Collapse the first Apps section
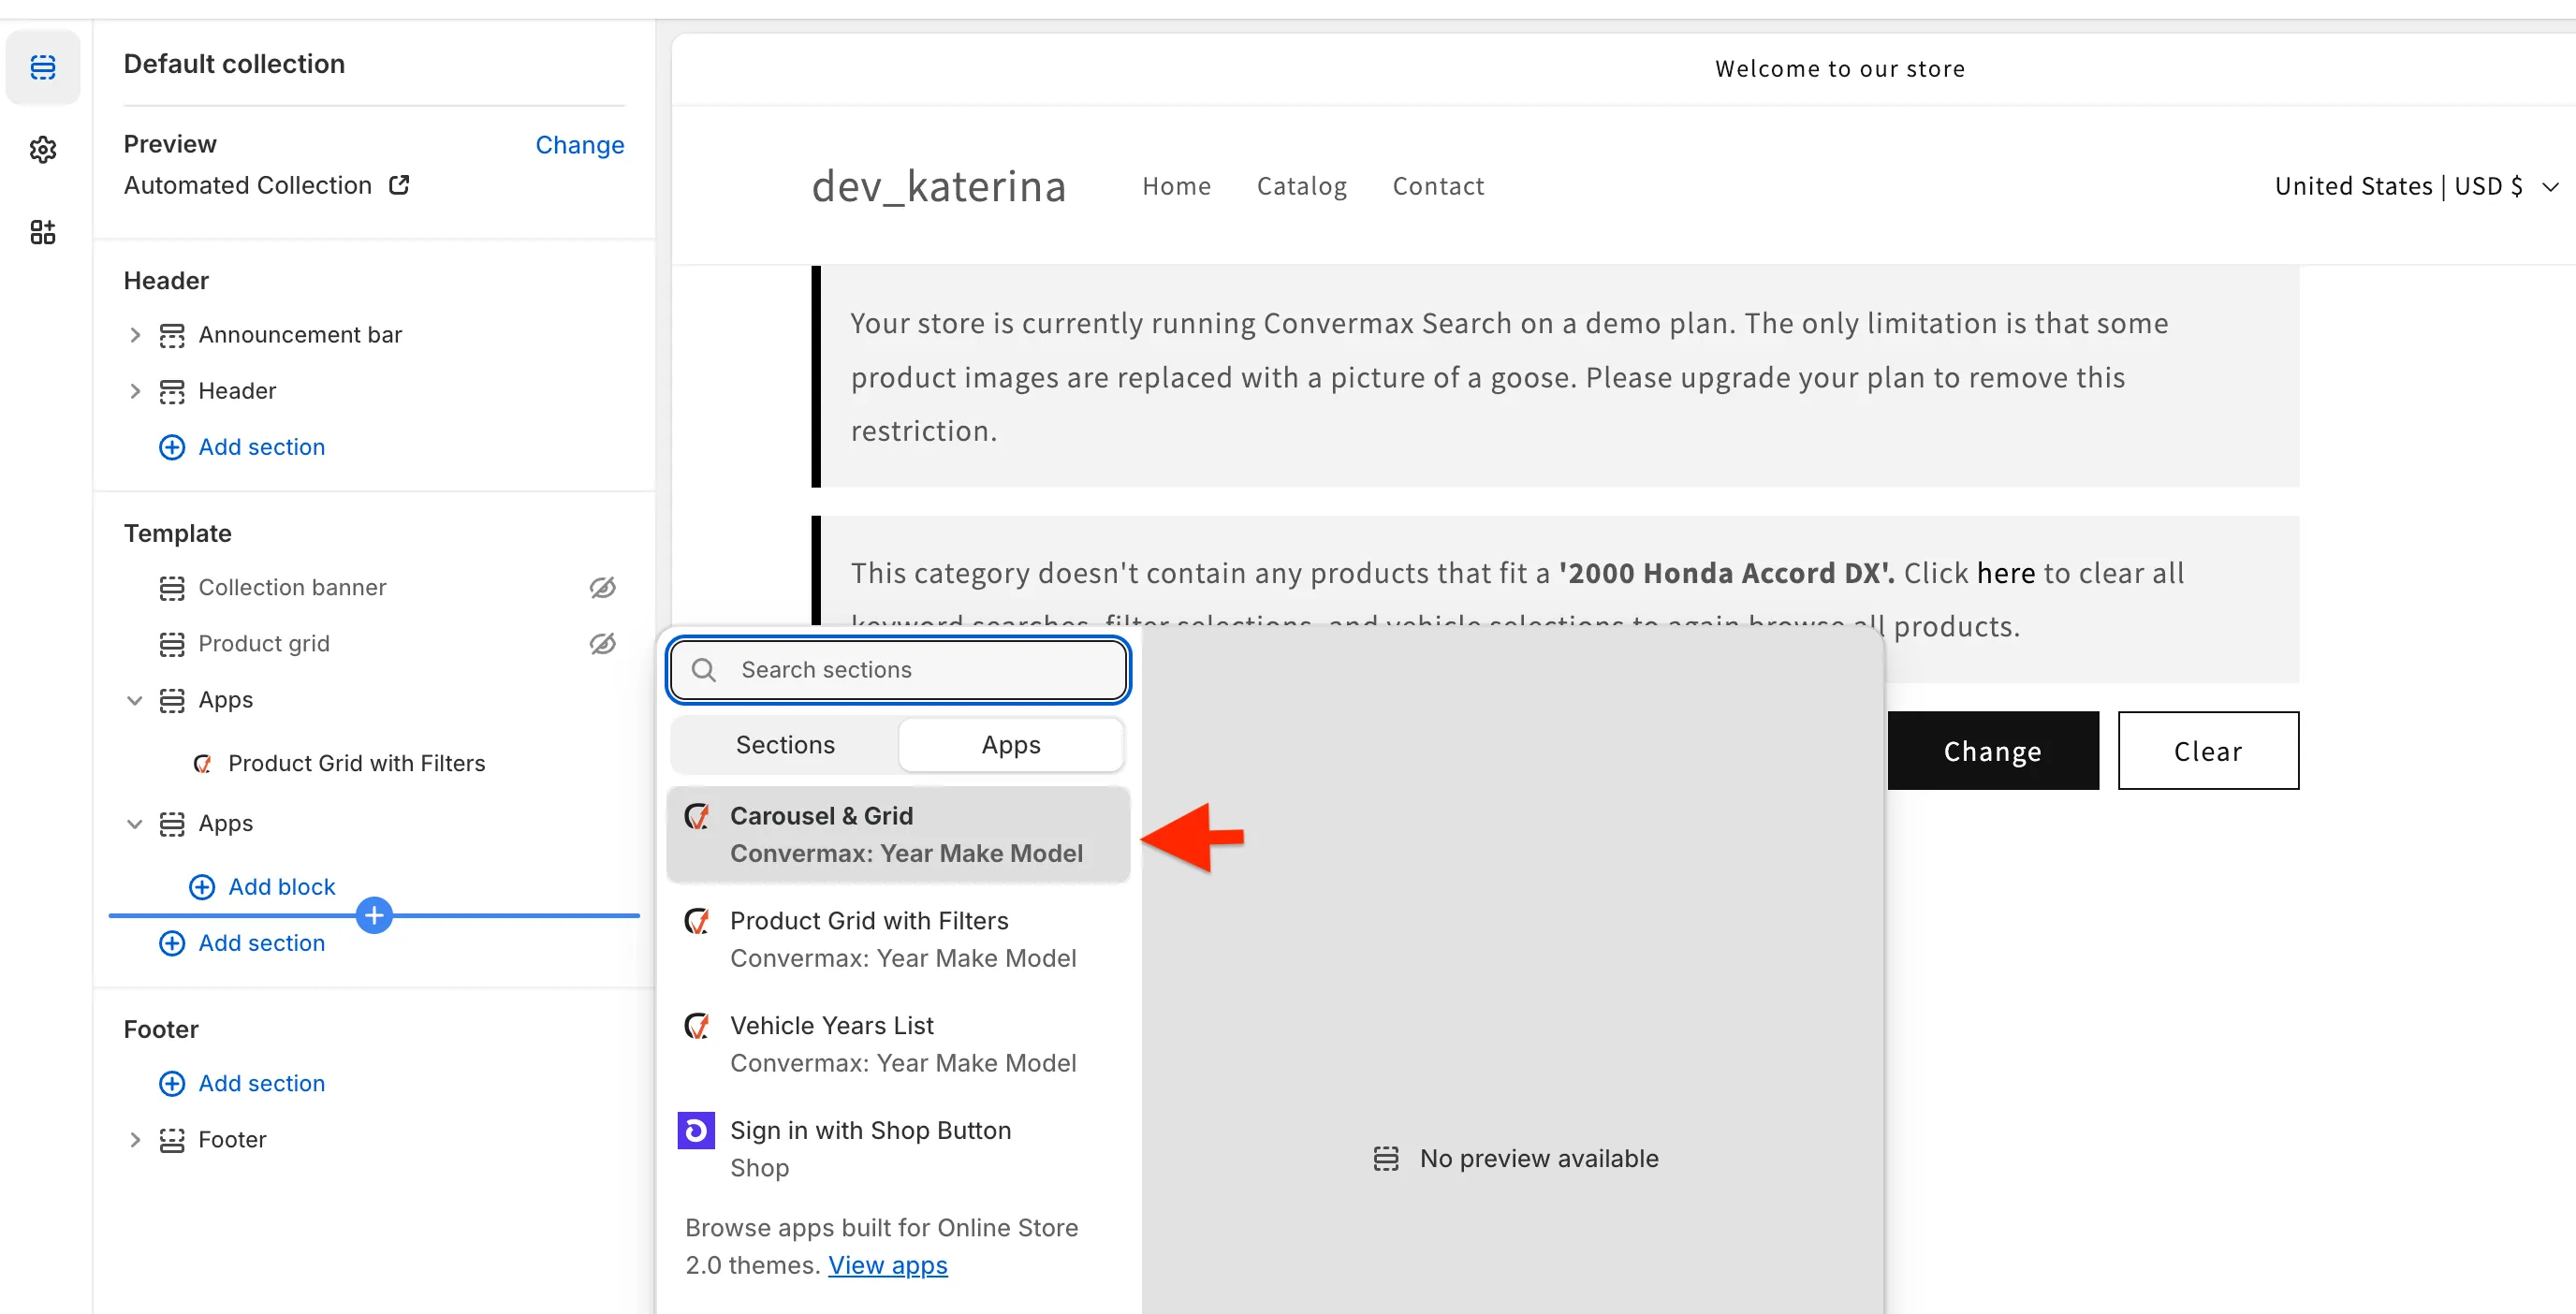The image size is (2576, 1314). (x=135, y=700)
